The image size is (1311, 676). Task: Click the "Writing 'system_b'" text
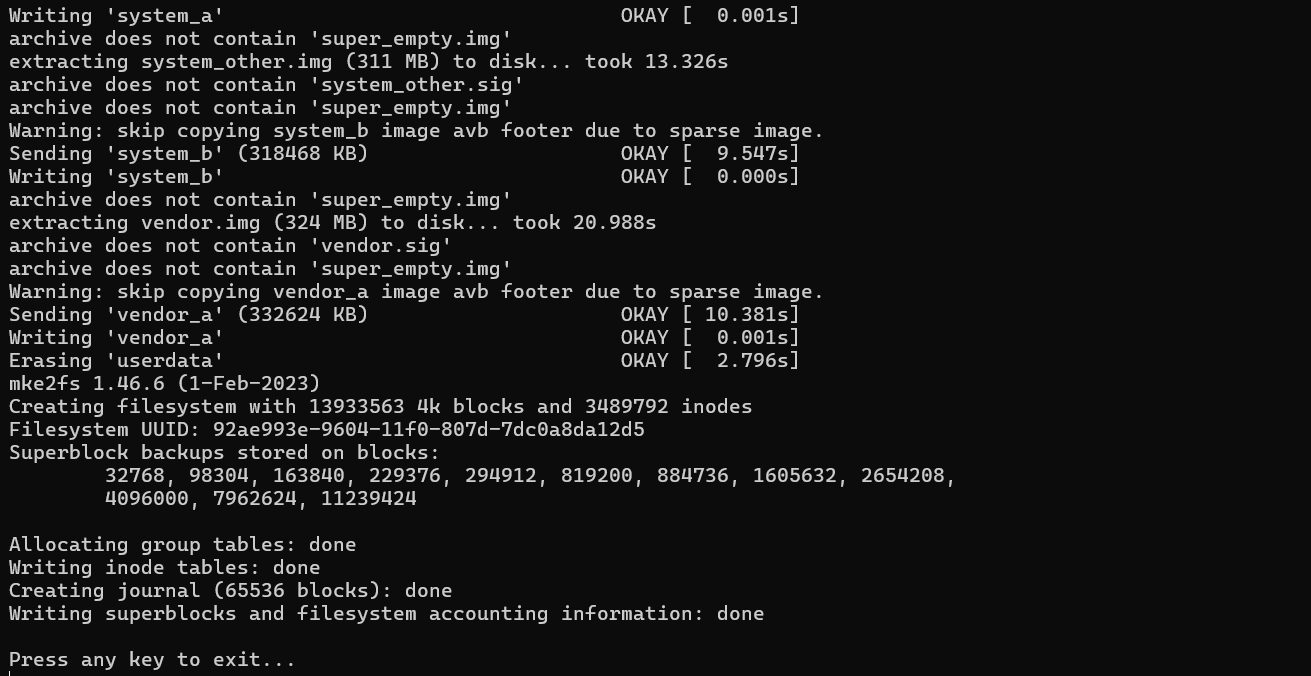pos(116,177)
